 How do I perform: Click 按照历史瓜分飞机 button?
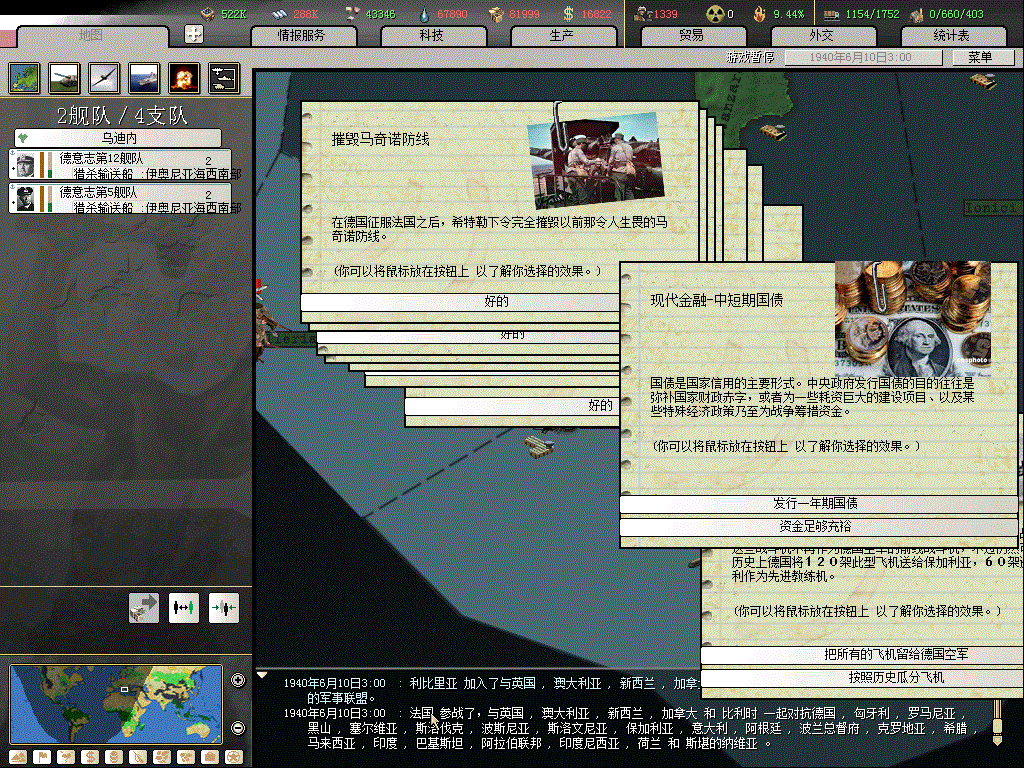tap(860, 678)
